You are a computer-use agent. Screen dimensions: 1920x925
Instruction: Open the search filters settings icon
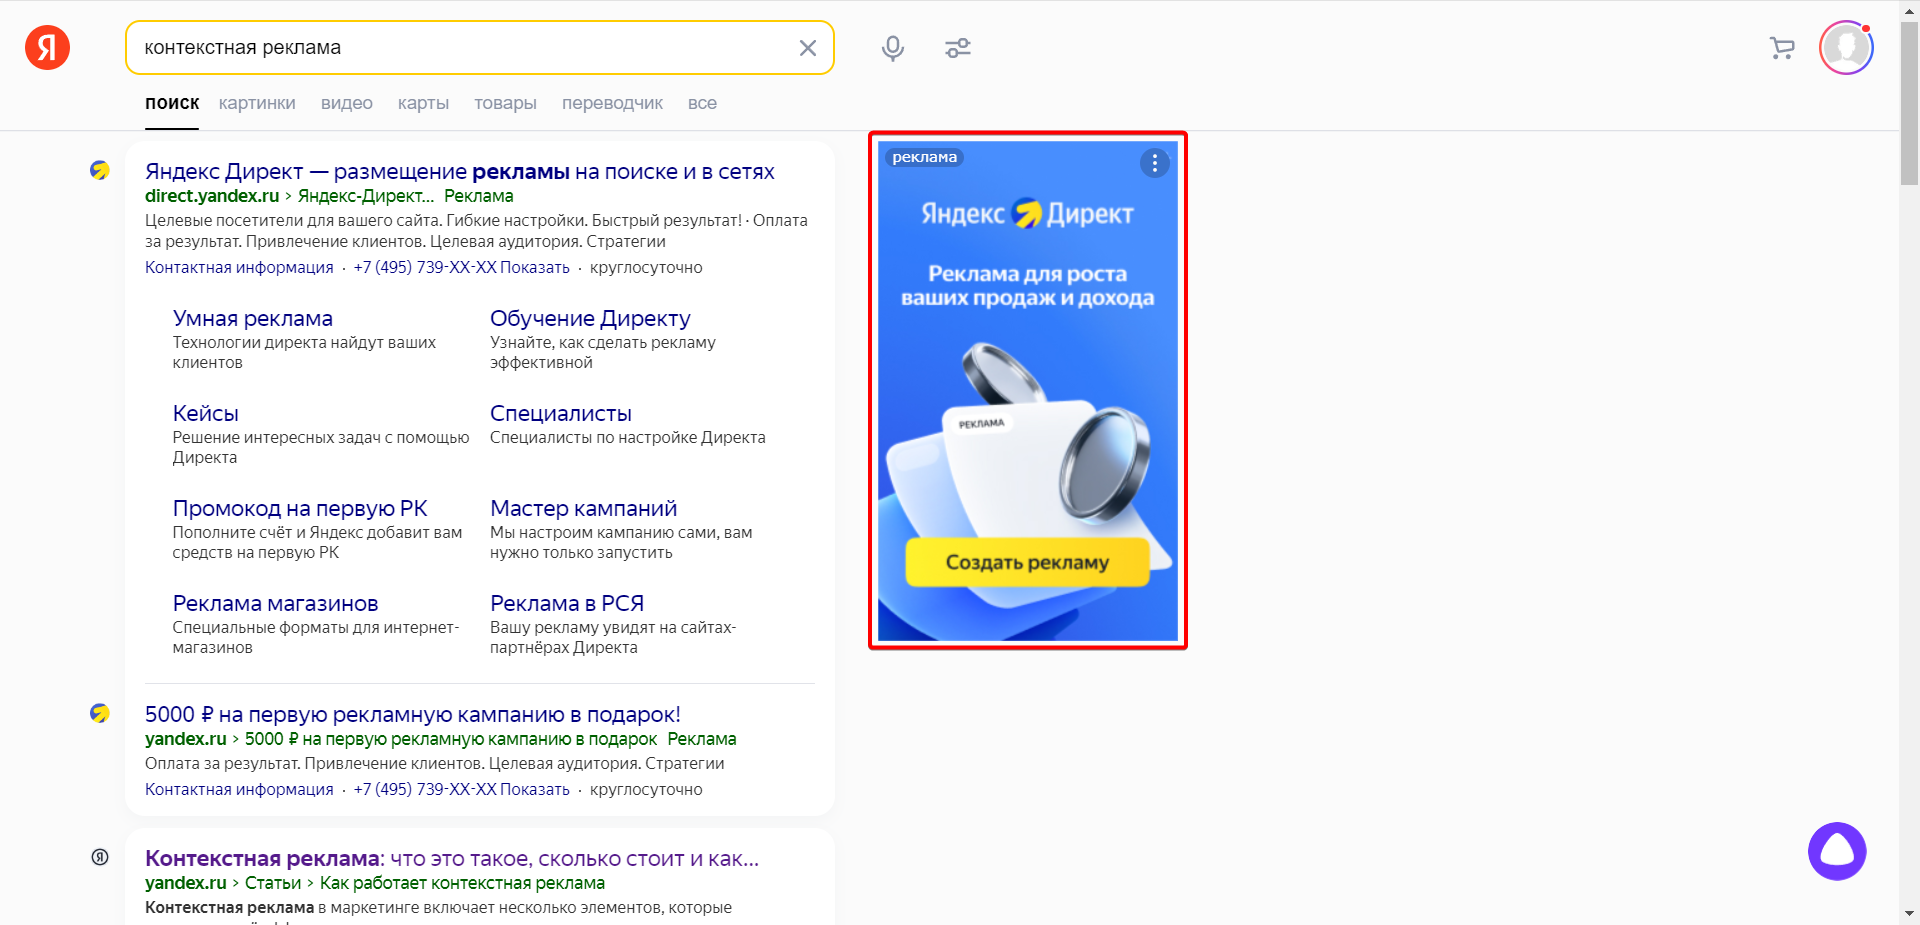click(958, 48)
